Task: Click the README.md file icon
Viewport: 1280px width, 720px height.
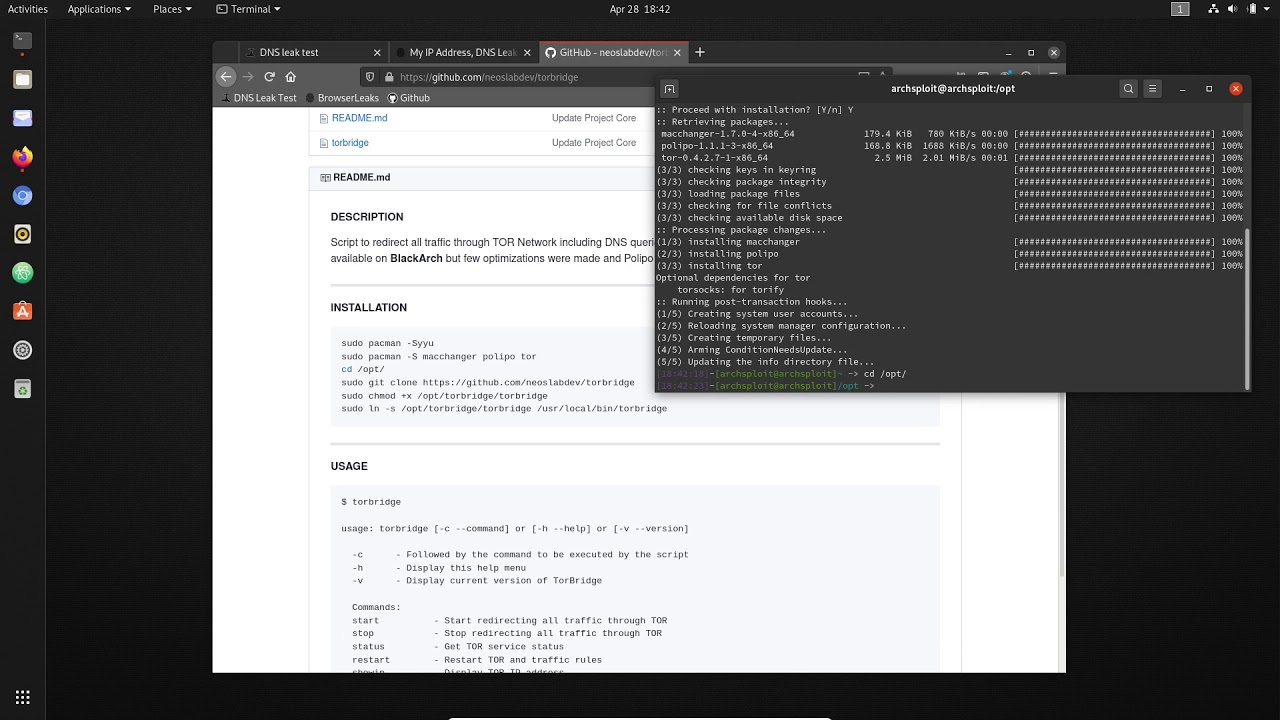Action: coord(324,118)
